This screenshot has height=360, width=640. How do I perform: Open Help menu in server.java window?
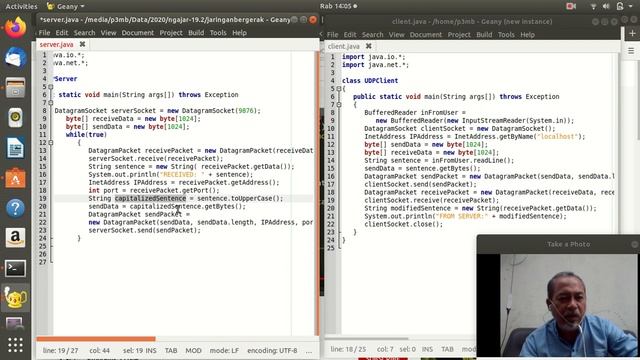click(x=239, y=33)
